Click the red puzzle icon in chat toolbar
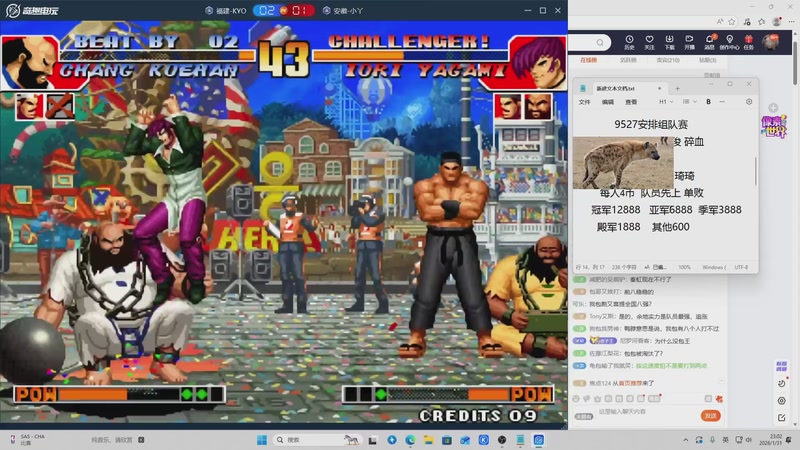Image resolution: width=800 pixels, height=450 pixels. 719,399
